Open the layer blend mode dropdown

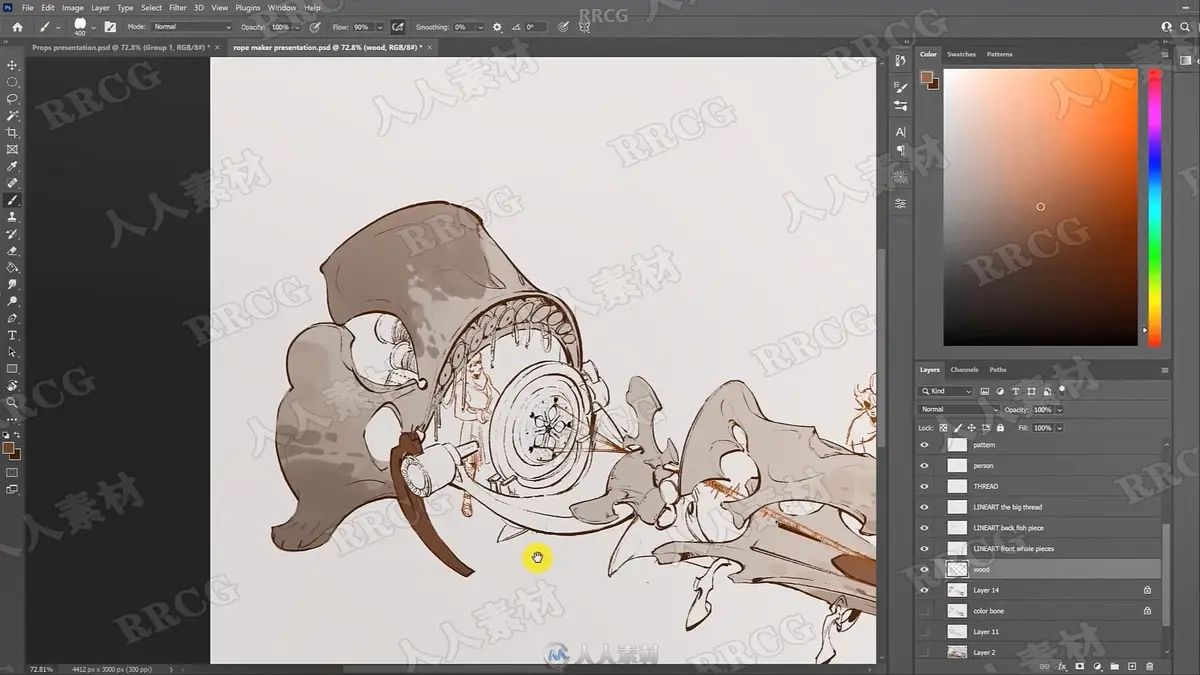959,410
